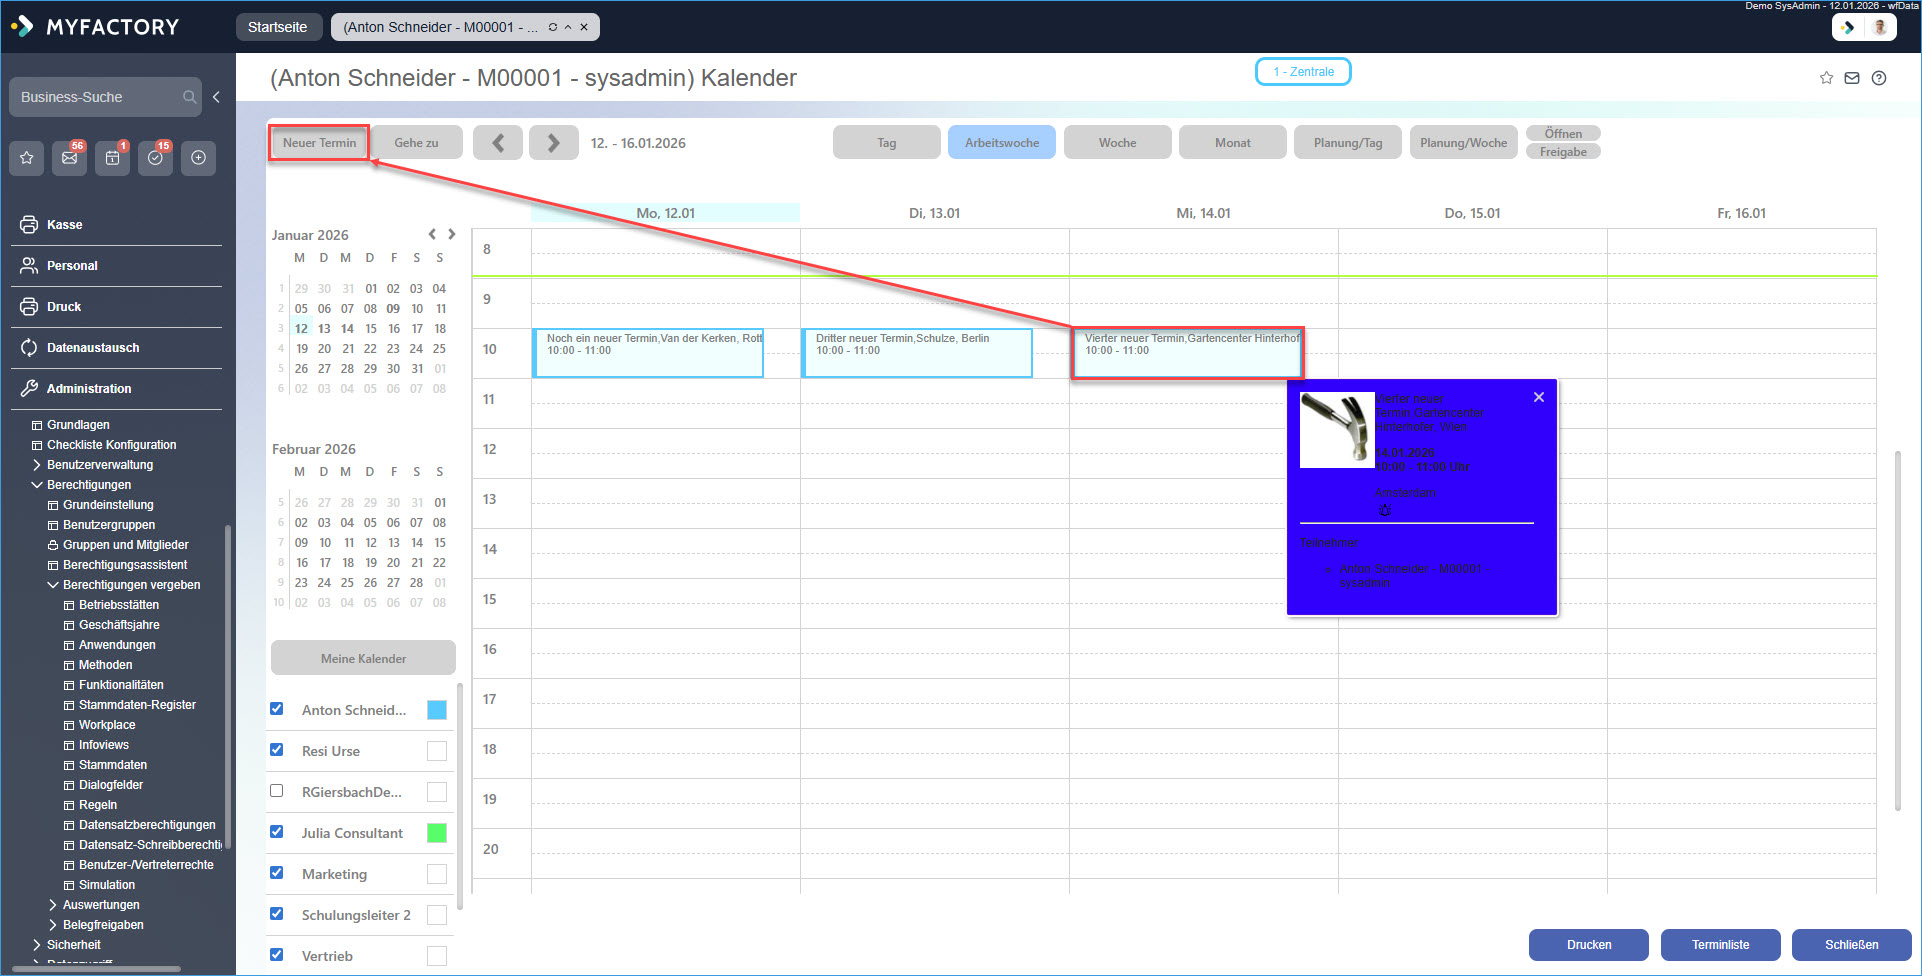Click the Myfactory logo icon beside avatar

pyautogui.click(x=1848, y=27)
